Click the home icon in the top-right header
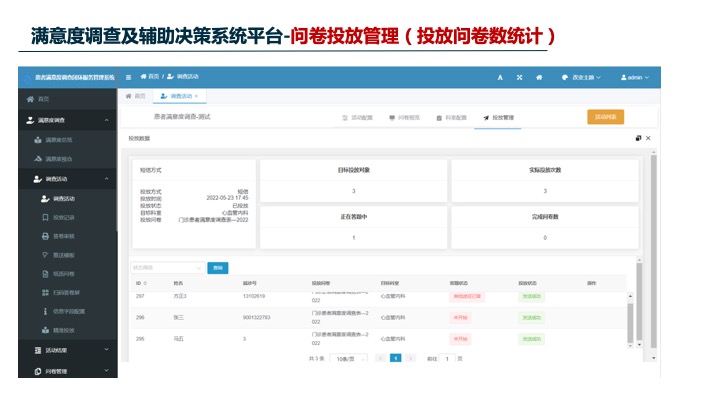The height and width of the screenshot is (405, 720). tap(539, 77)
